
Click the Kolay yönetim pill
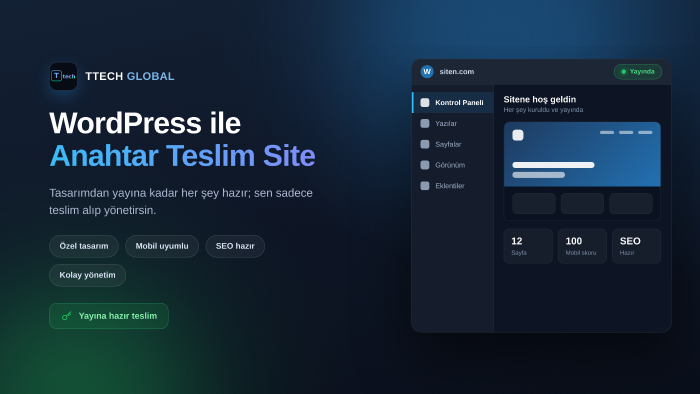pyautogui.click(x=88, y=275)
